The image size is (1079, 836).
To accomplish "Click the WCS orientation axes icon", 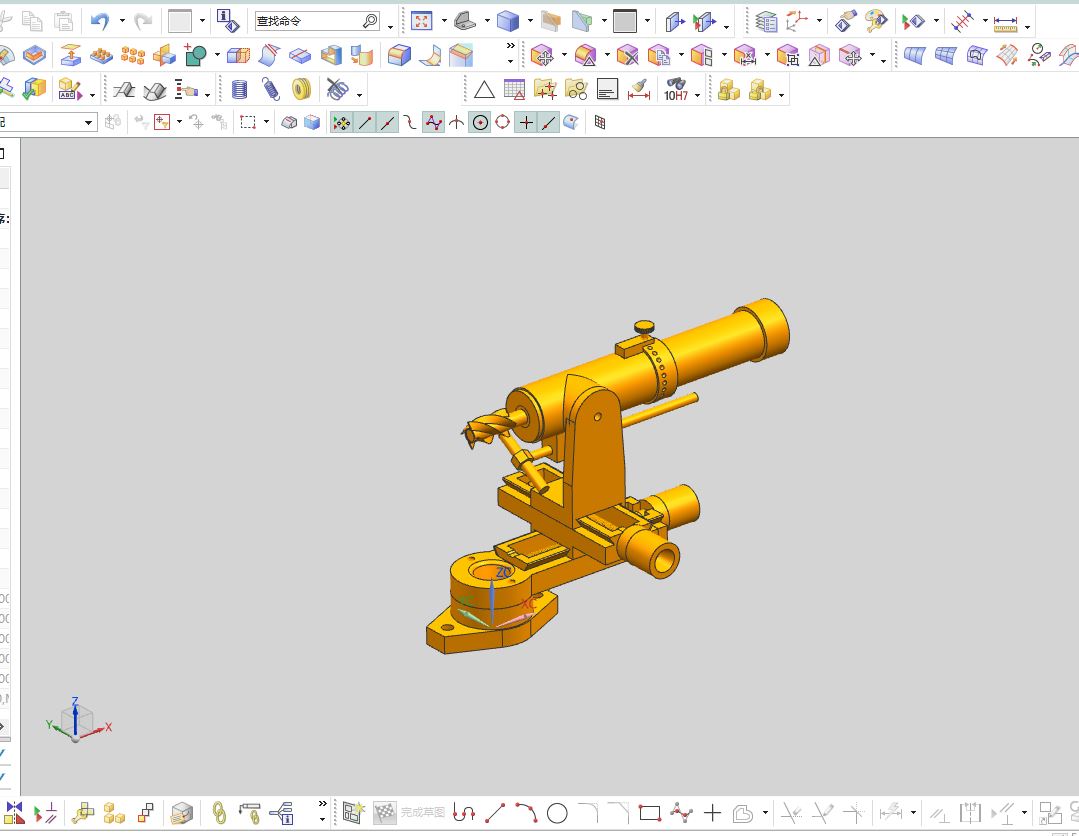I will (796, 21).
